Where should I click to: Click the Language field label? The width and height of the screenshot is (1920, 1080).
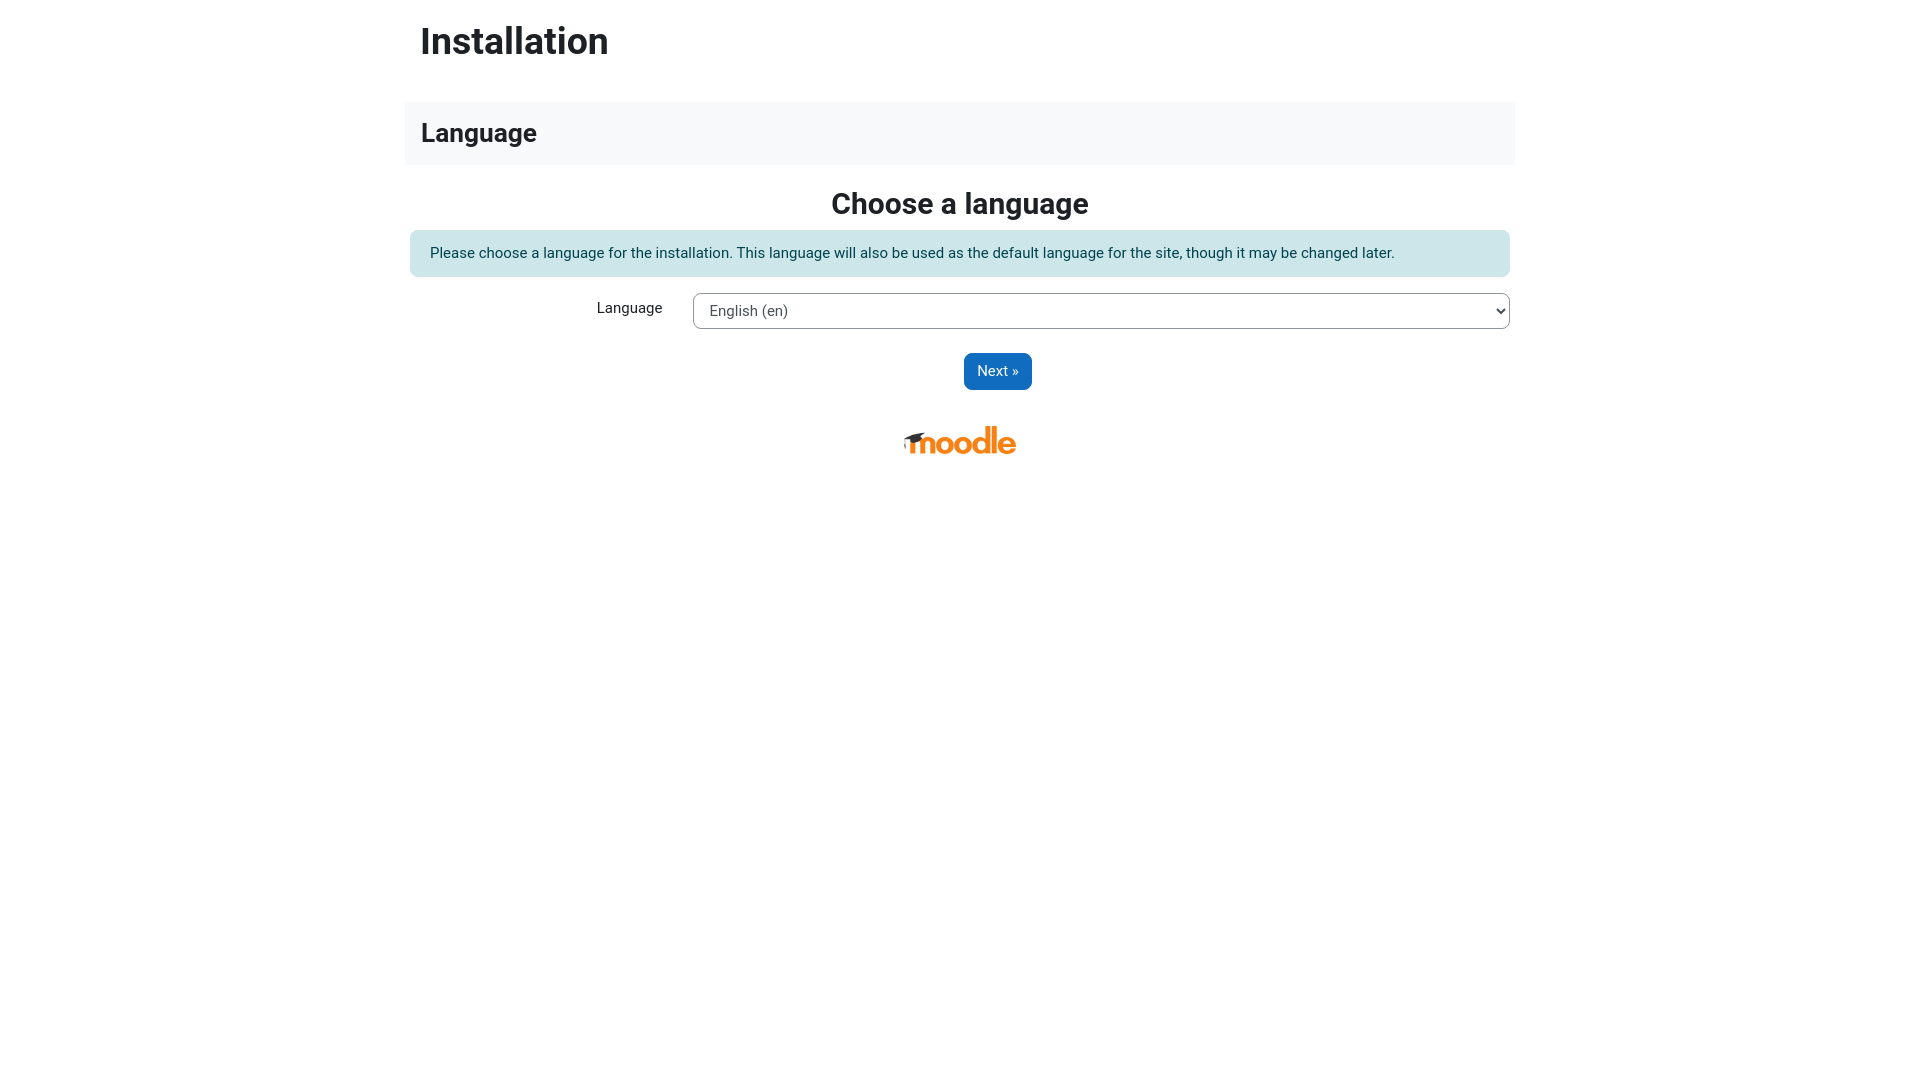click(629, 308)
